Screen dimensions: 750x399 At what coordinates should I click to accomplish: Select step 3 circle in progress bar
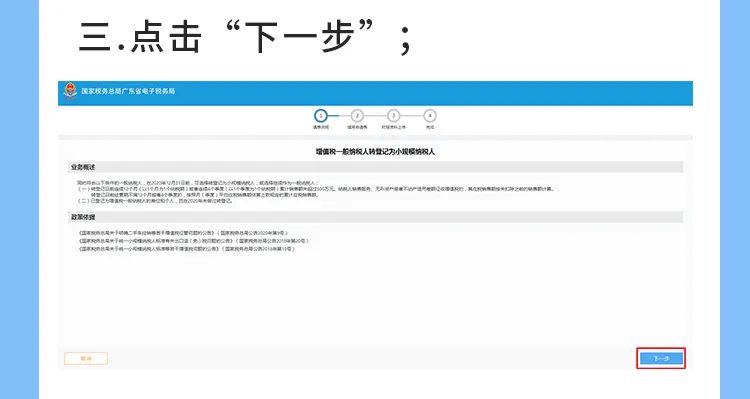393,116
